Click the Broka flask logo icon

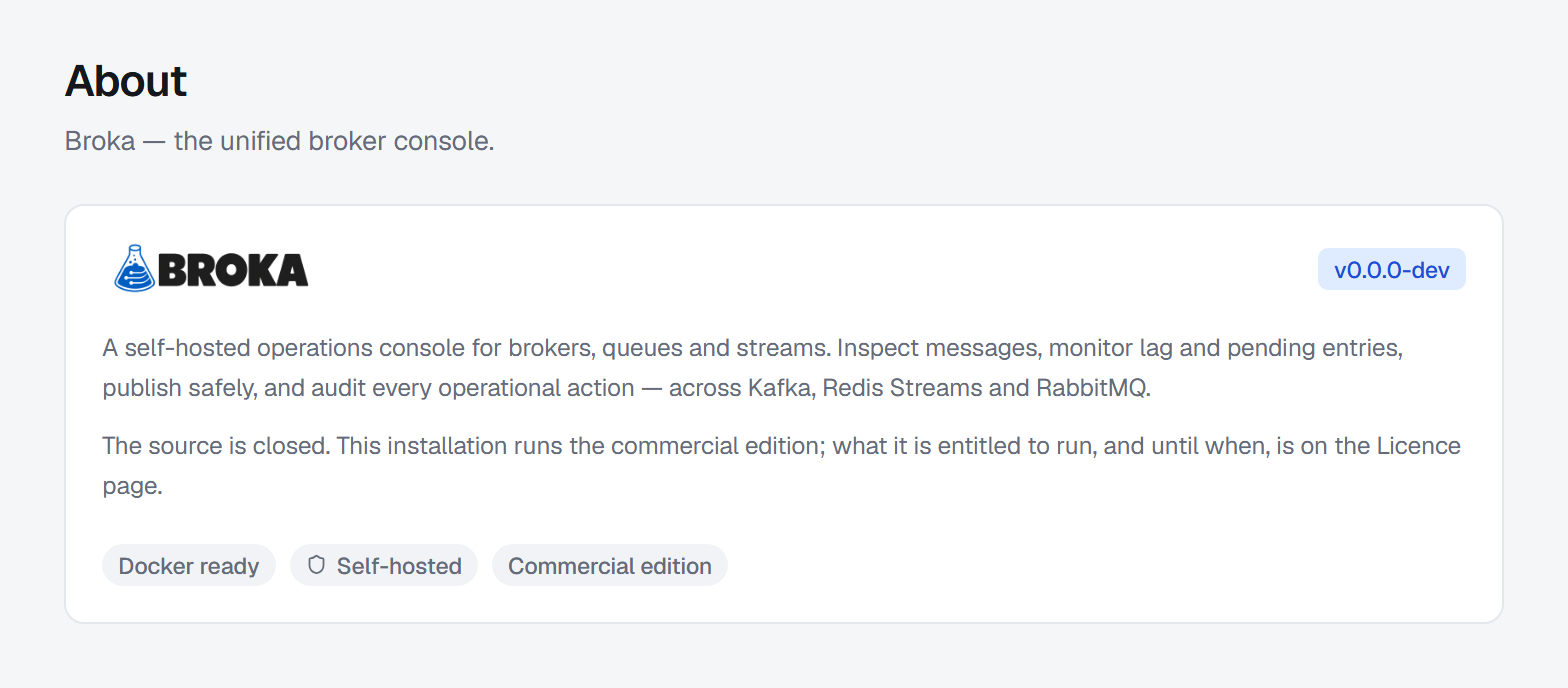[135, 269]
